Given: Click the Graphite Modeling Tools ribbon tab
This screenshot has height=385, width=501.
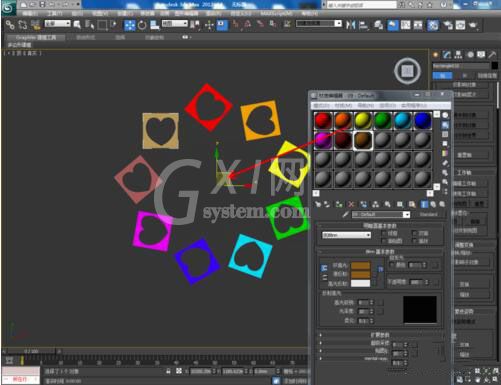Looking at the screenshot, I should [36, 37].
